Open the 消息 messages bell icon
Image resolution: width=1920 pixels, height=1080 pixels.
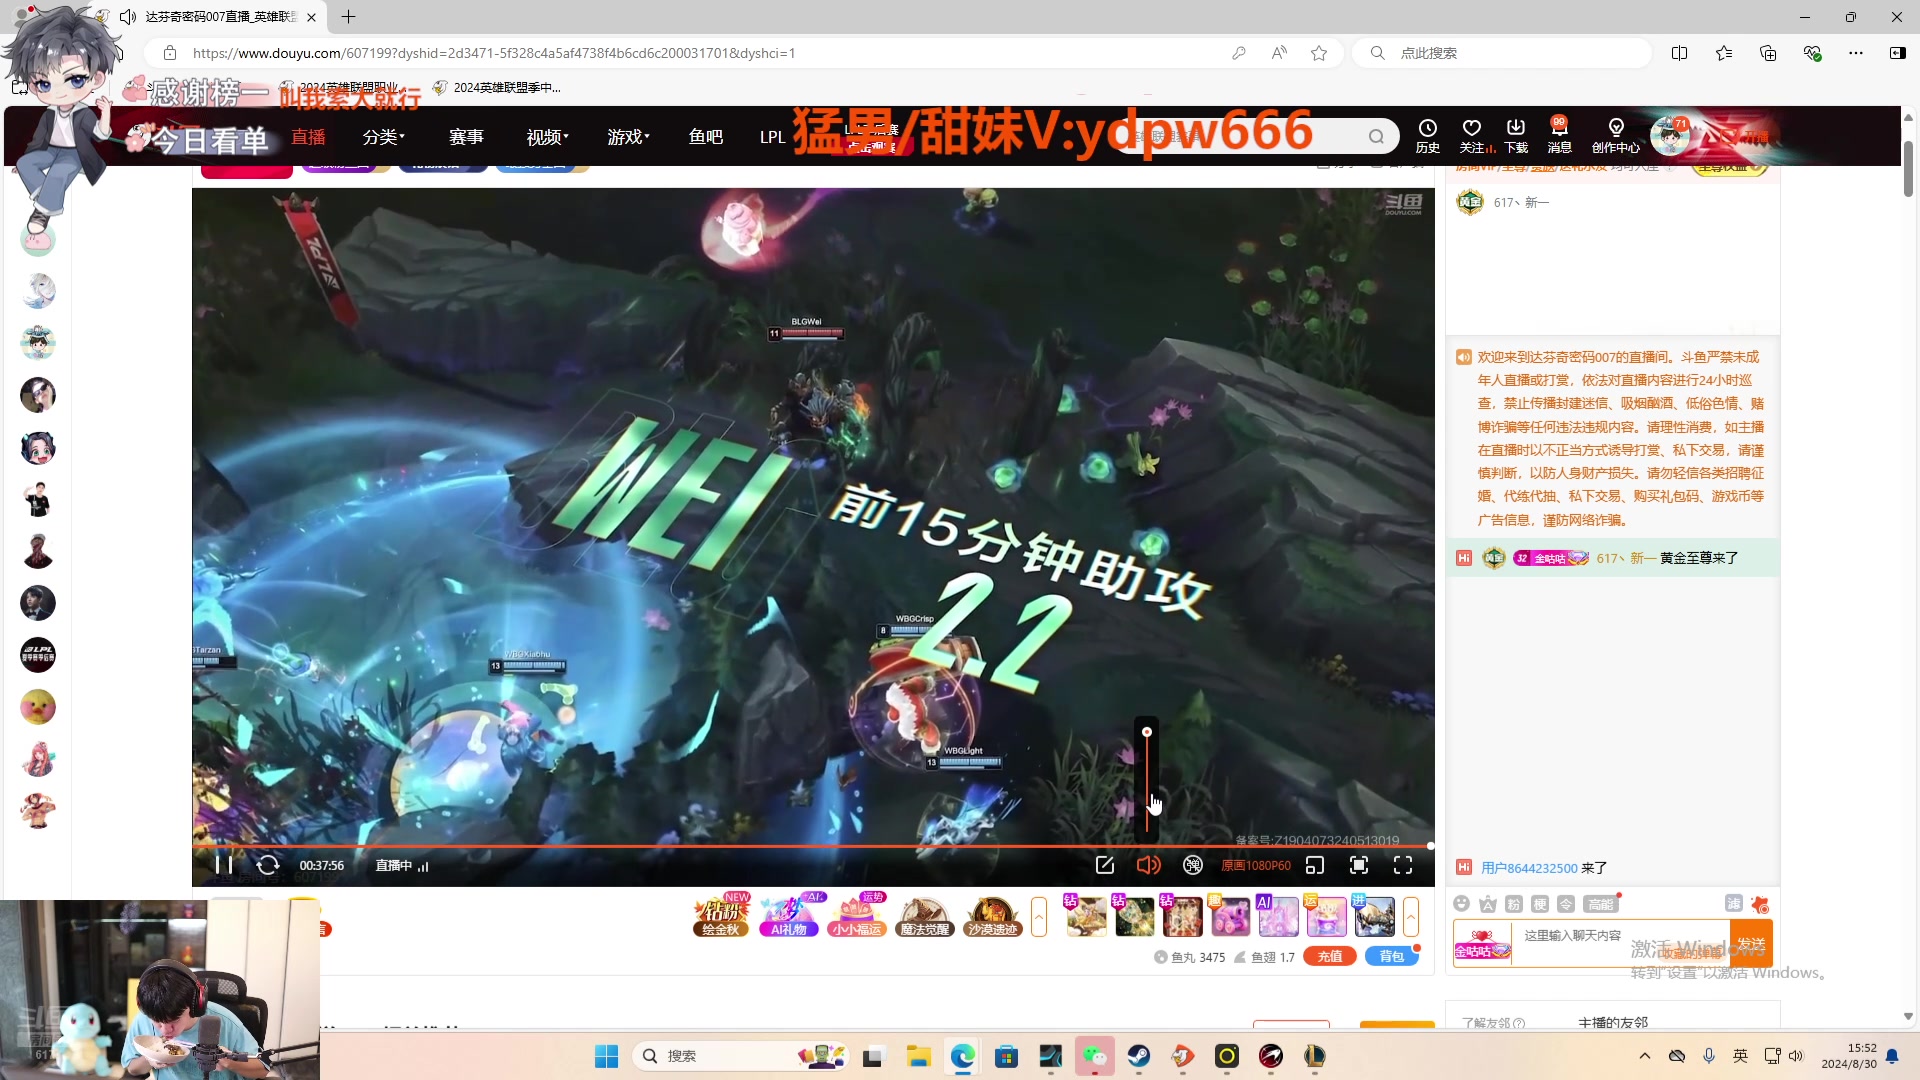click(x=1560, y=136)
